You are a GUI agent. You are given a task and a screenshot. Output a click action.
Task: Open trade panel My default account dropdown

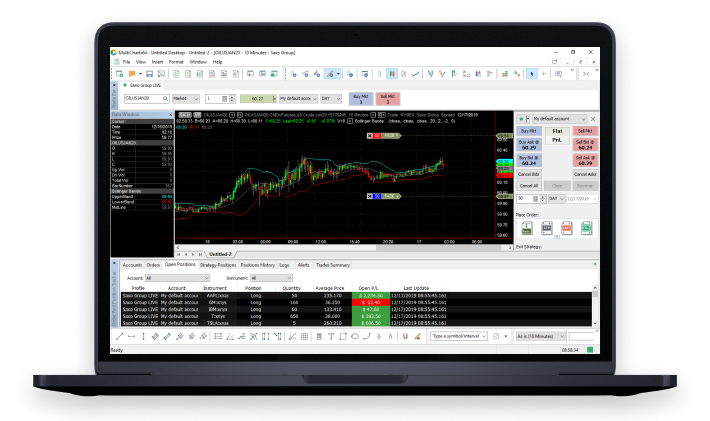coord(559,119)
